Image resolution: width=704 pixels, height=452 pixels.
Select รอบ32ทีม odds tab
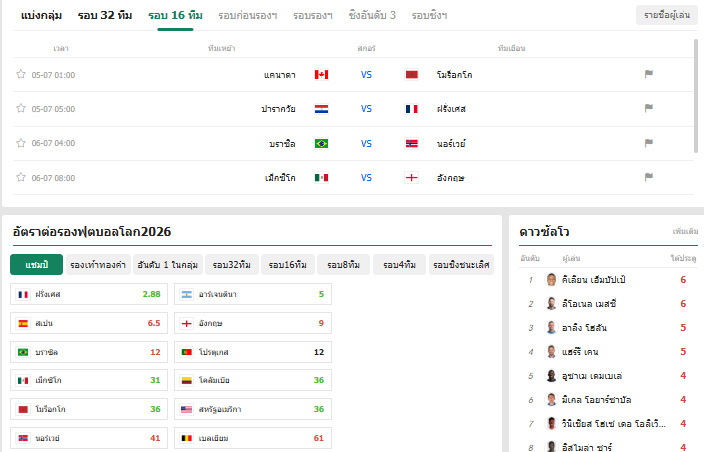pyautogui.click(x=232, y=265)
